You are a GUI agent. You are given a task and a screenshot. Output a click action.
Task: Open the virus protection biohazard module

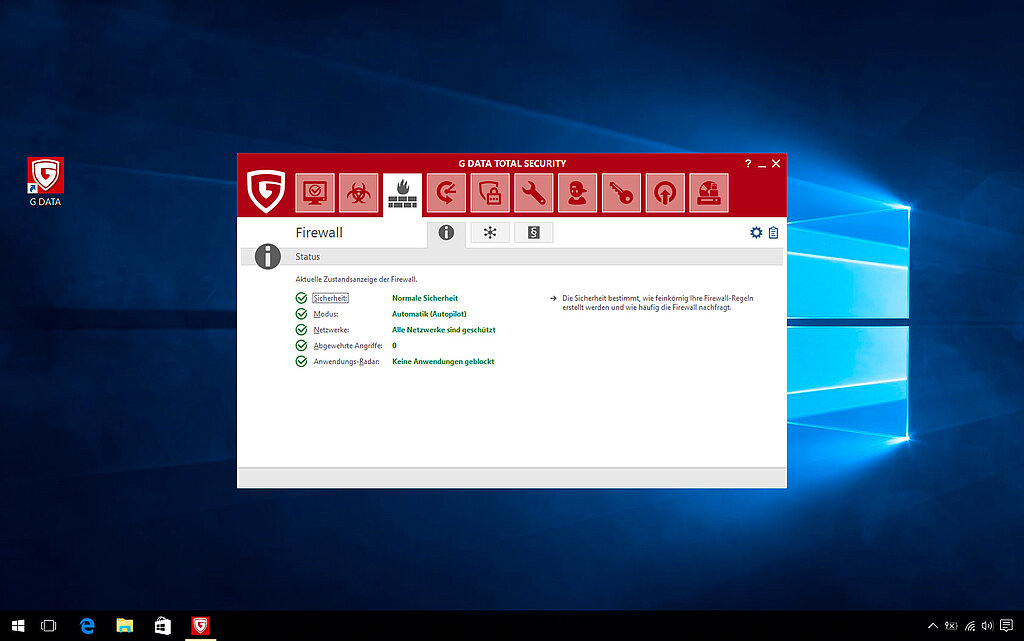(x=358, y=193)
